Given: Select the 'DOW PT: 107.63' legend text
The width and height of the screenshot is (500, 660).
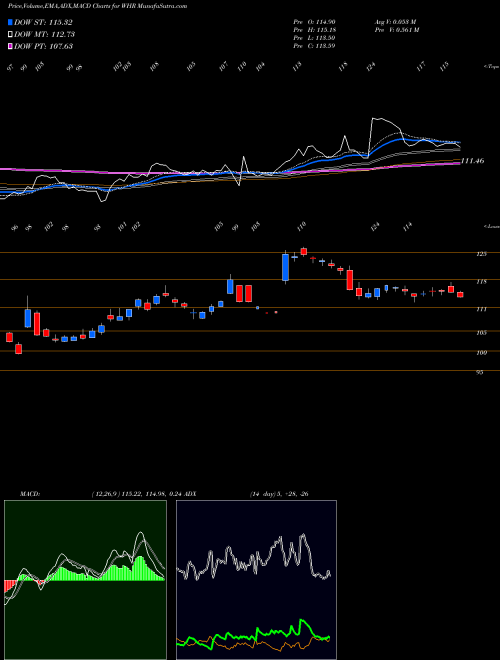Looking at the screenshot, I should [43, 46].
